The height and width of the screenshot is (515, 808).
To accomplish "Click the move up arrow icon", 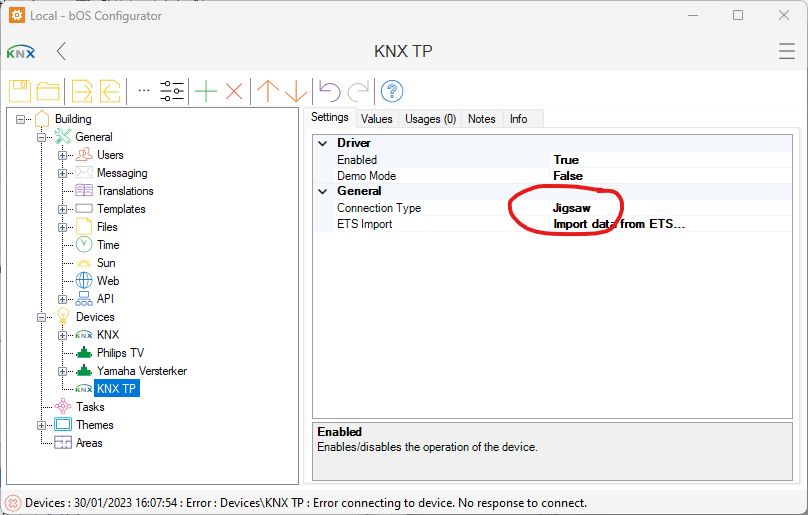I will [267, 91].
